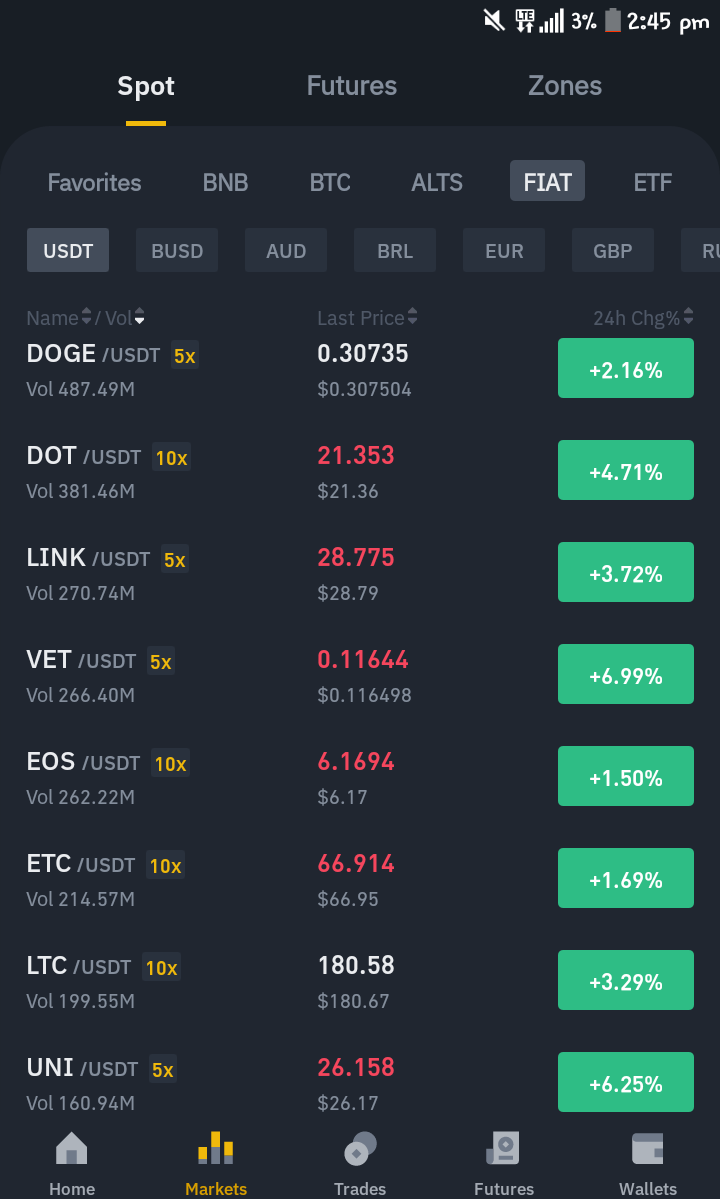This screenshot has height=1199, width=720.
Task: Tap the muted sound icon in status bar
Action: 495,20
